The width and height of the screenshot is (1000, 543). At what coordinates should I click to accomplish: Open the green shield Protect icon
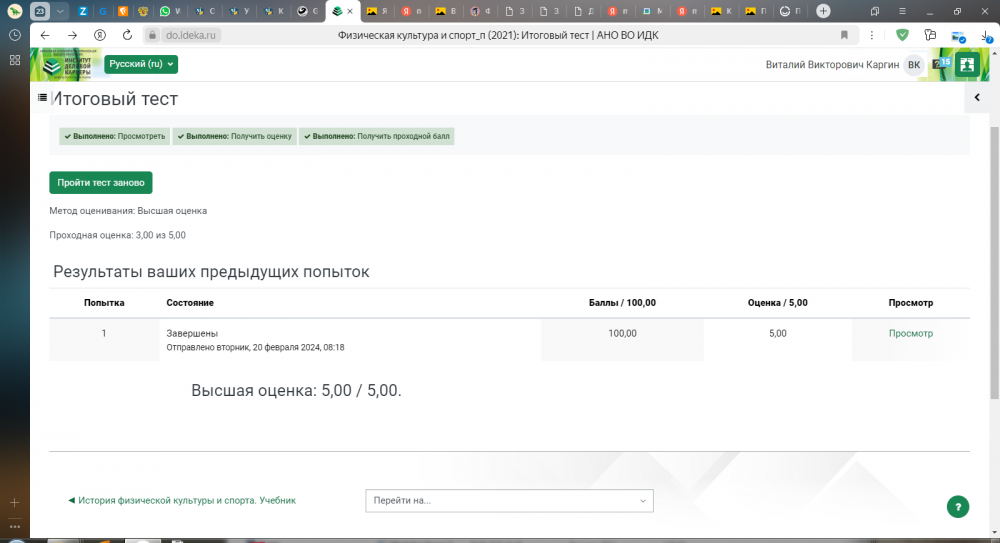(902, 35)
